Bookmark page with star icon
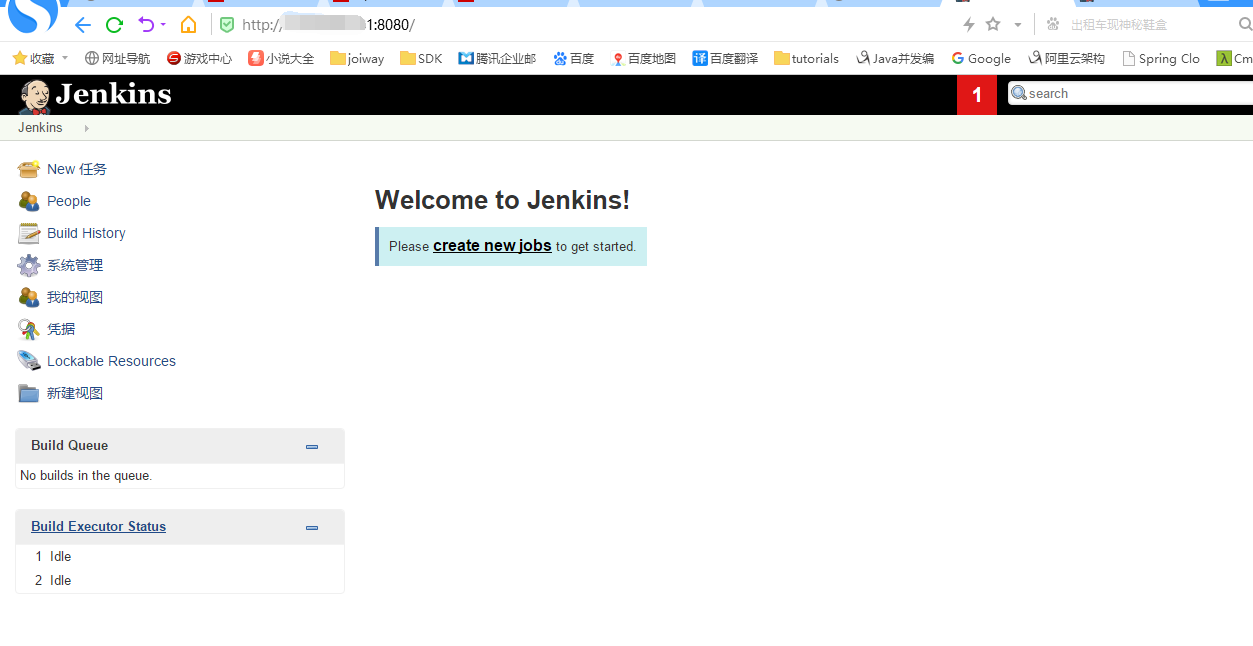This screenshot has width=1253, height=646. coord(993,24)
